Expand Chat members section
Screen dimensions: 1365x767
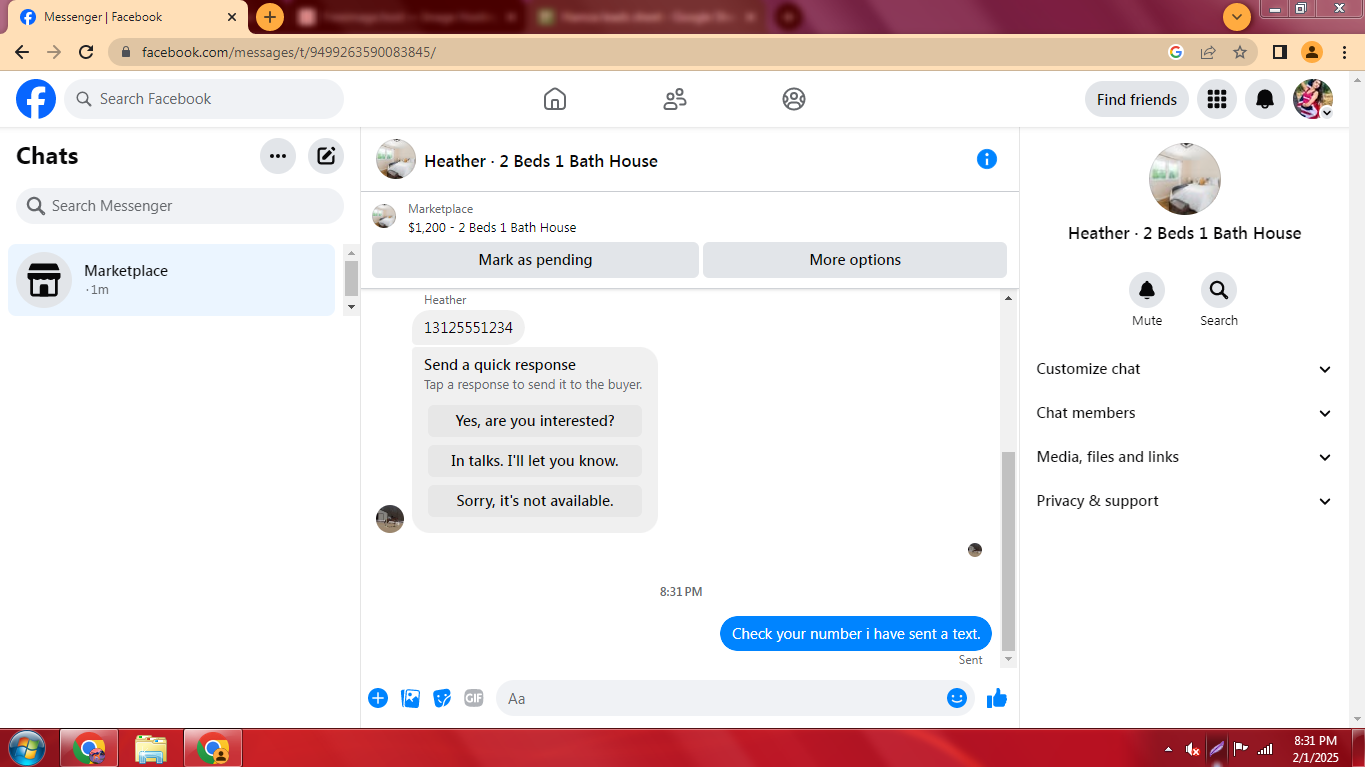[1184, 413]
